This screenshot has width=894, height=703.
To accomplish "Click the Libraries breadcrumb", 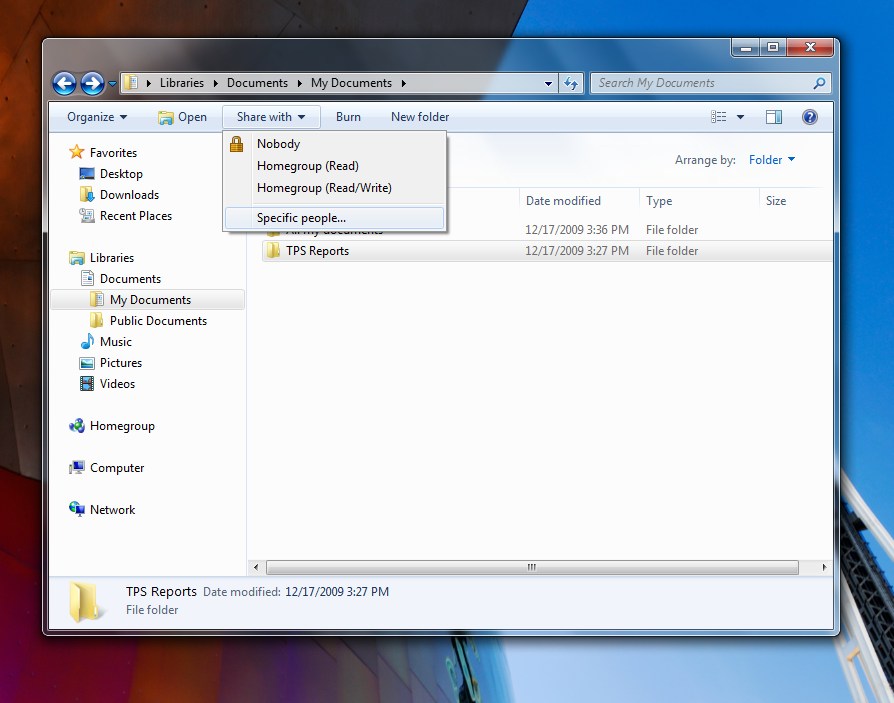I will click(181, 83).
